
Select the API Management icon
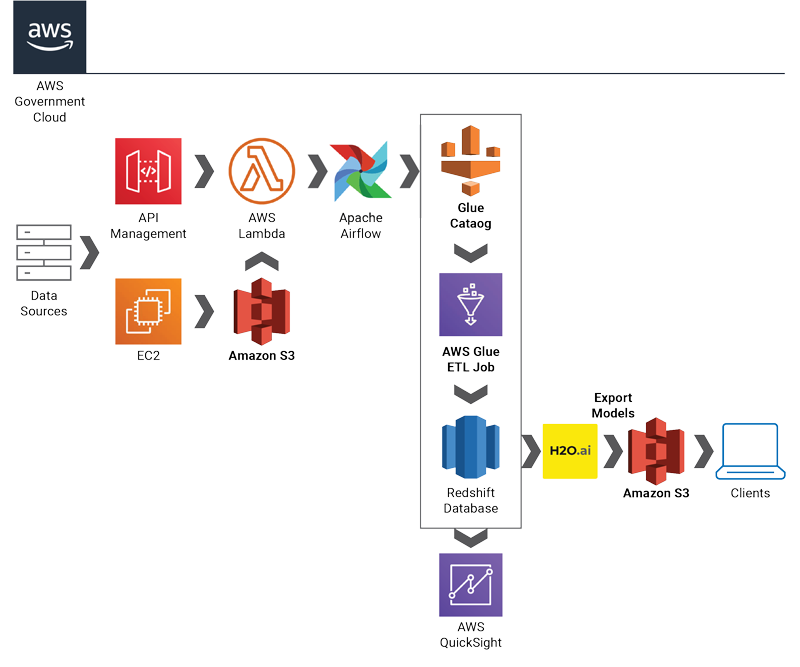[x=148, y=171]
